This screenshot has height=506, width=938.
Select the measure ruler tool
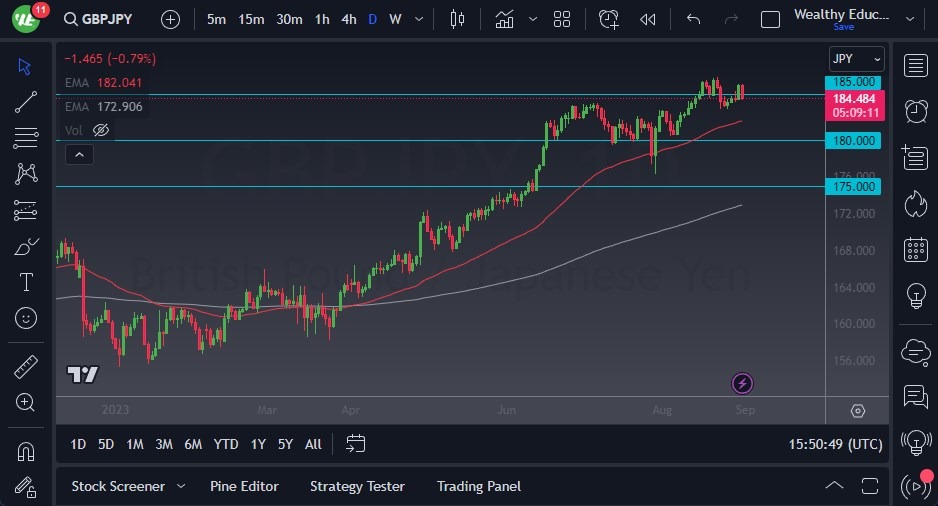[x=26, y=367]
